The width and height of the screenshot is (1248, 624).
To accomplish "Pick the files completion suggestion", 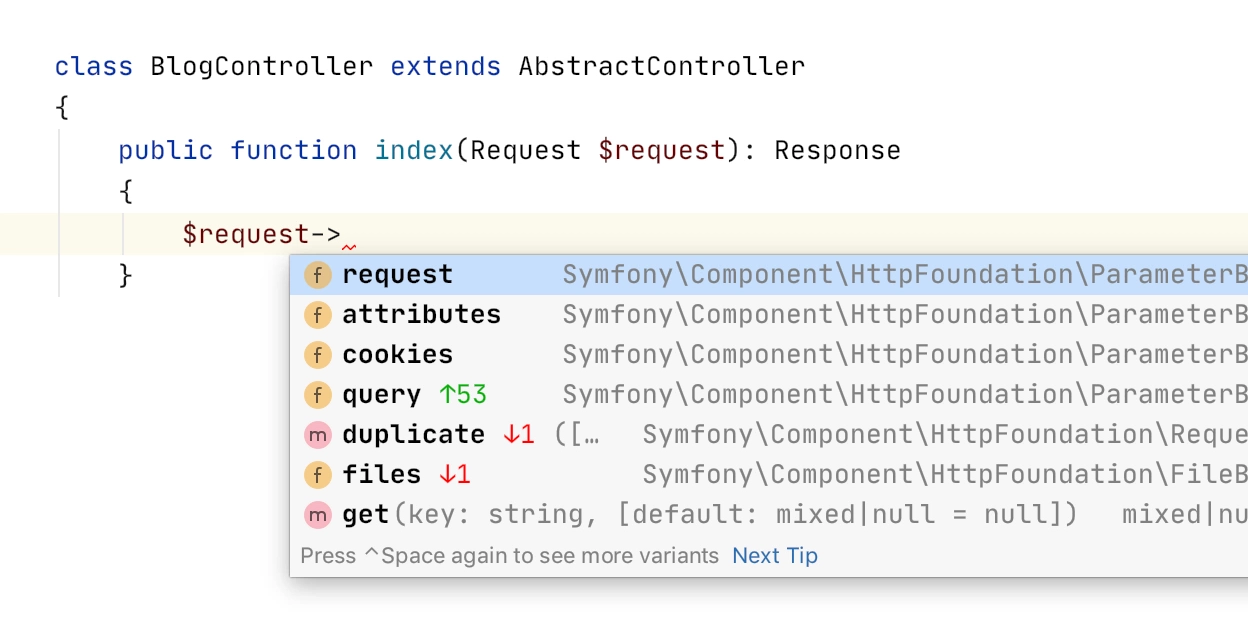I will click(769, 475).
